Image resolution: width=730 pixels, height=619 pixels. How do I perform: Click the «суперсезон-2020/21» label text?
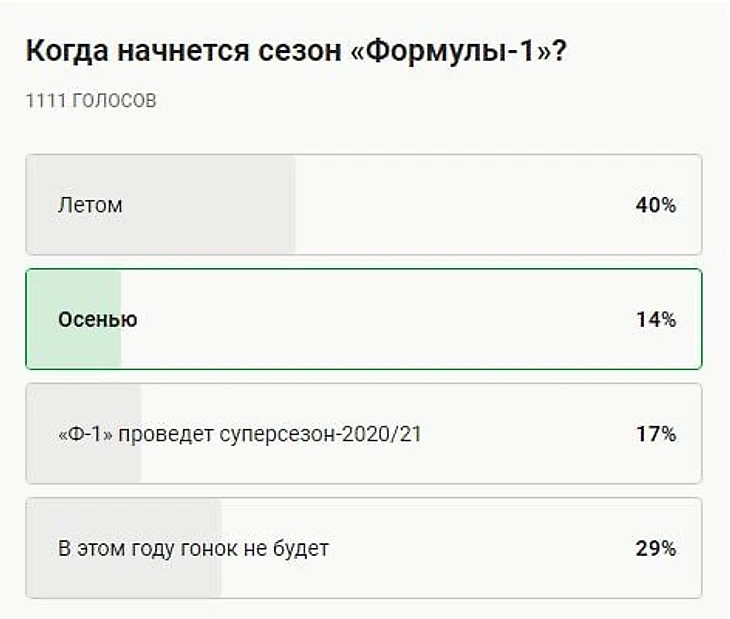coord(328,434)
